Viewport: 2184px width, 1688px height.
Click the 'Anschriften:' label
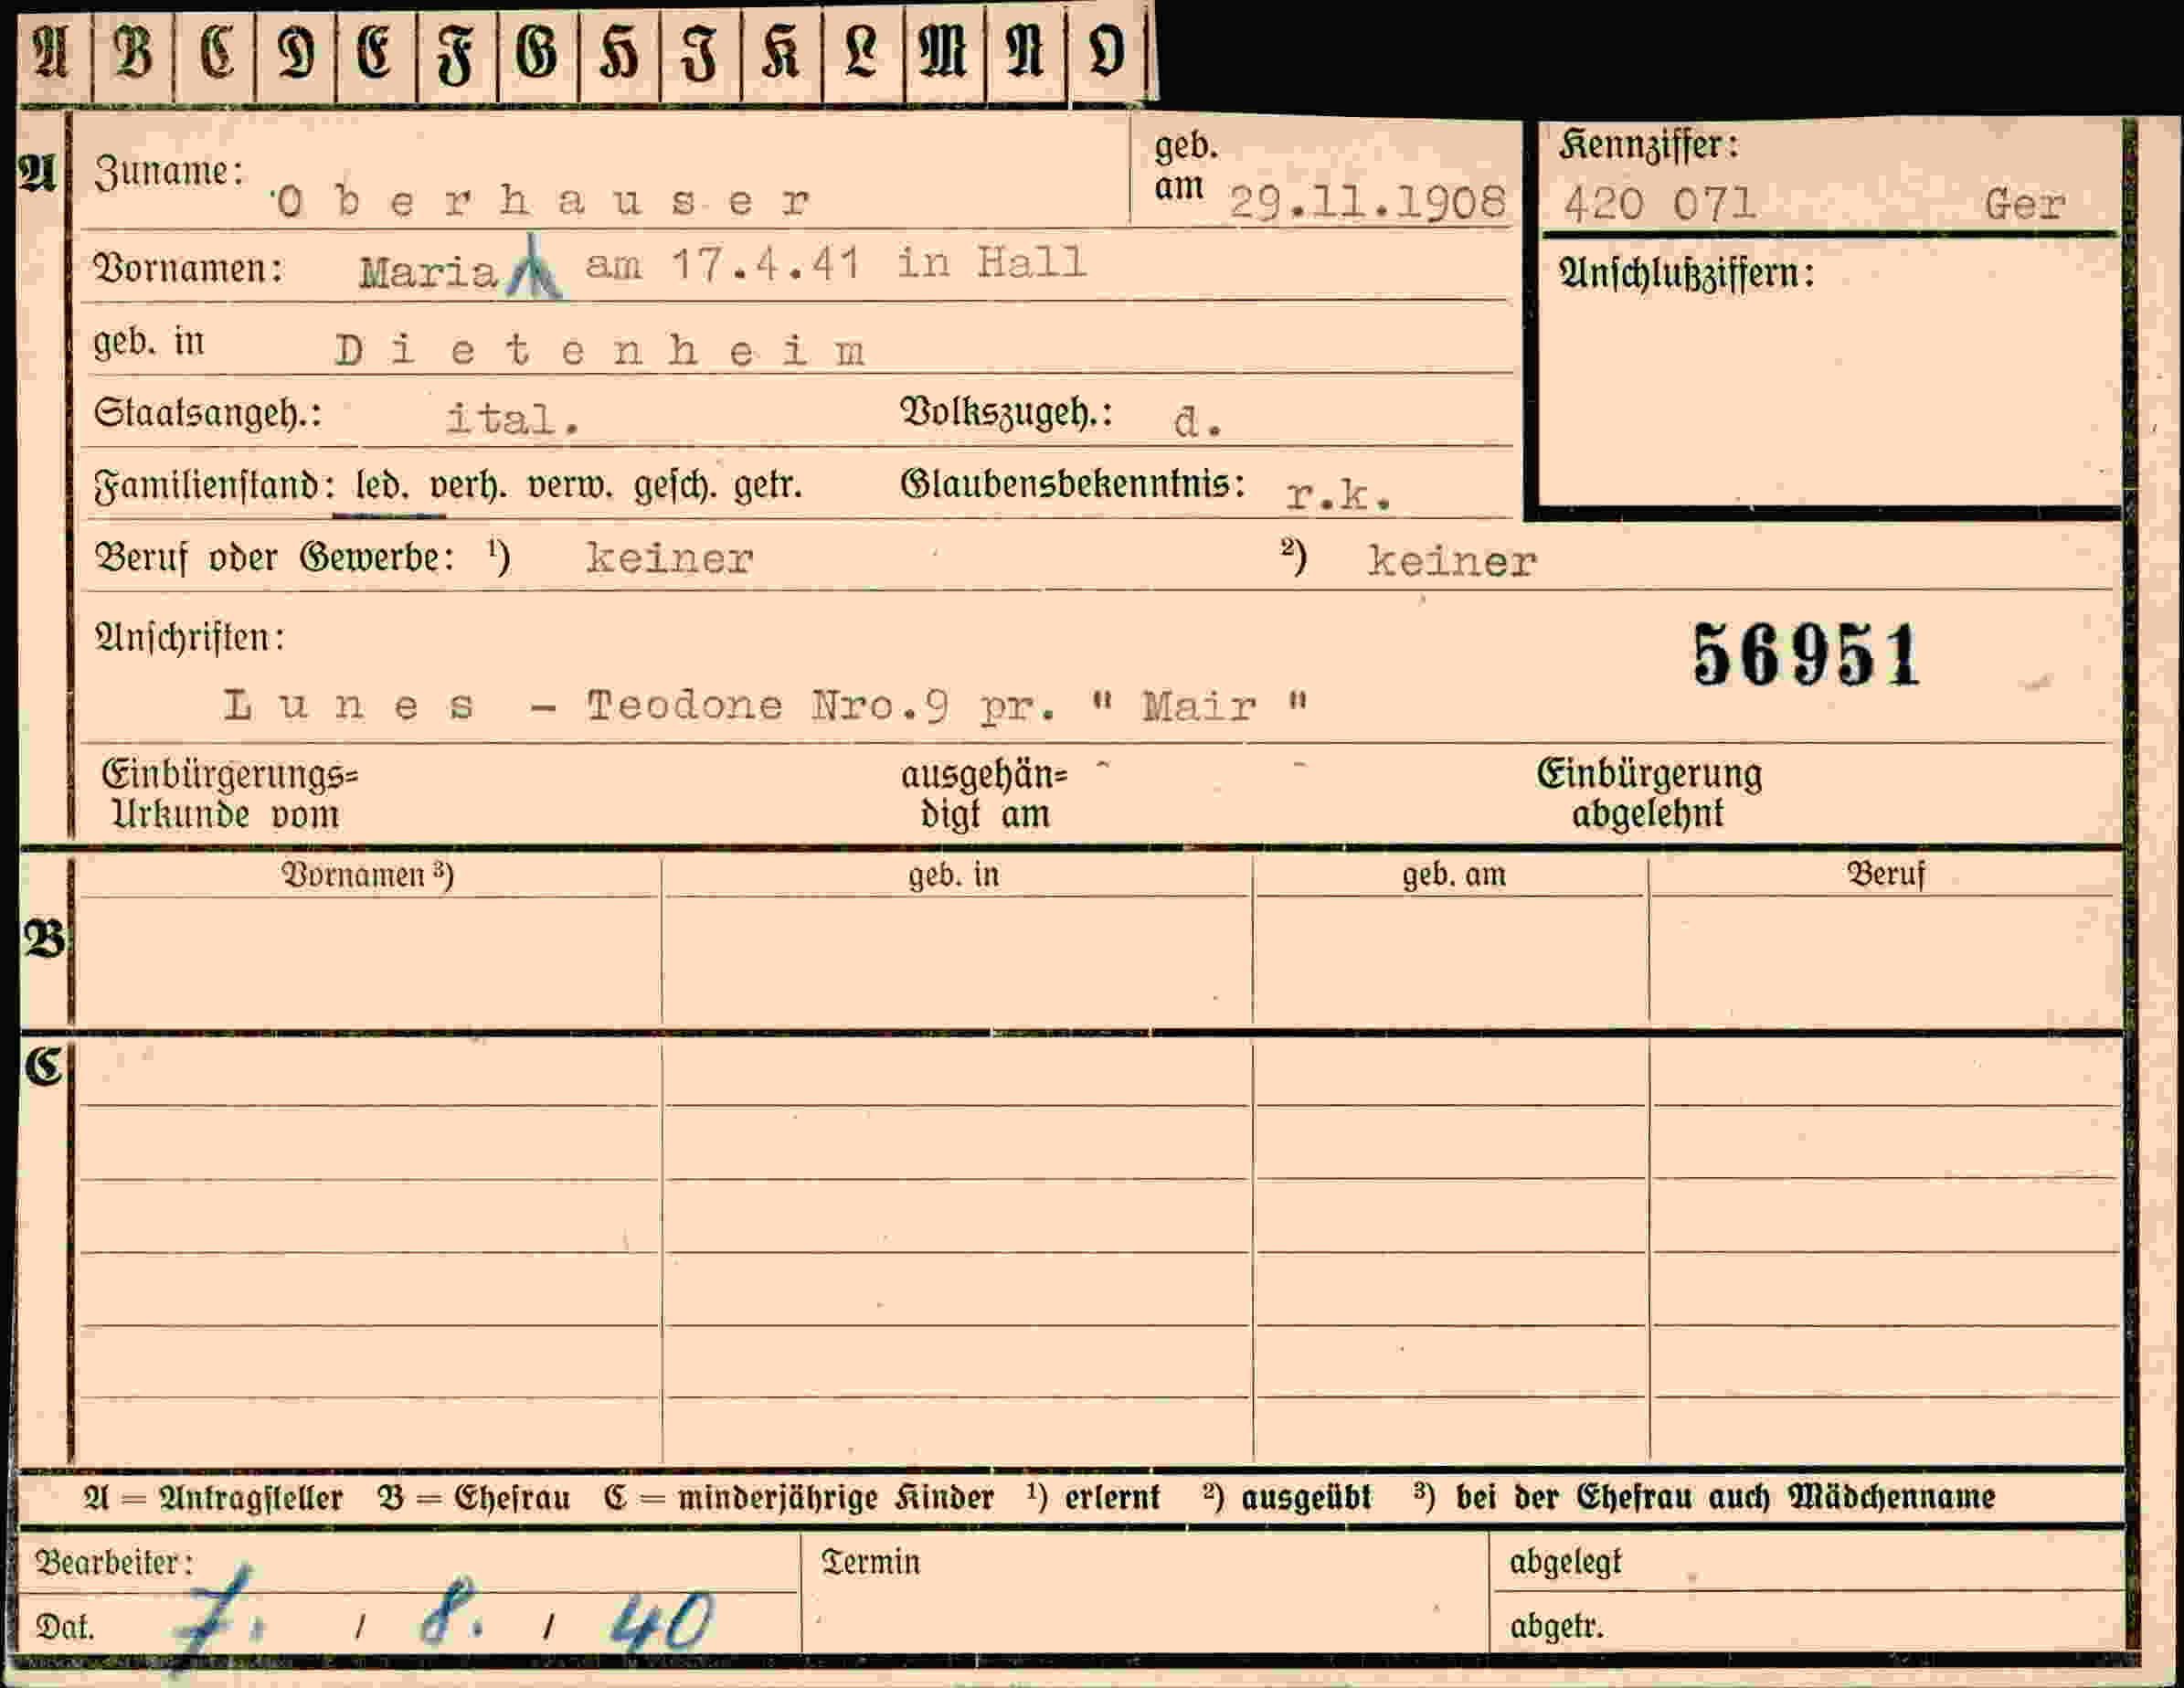pos(189,637)
